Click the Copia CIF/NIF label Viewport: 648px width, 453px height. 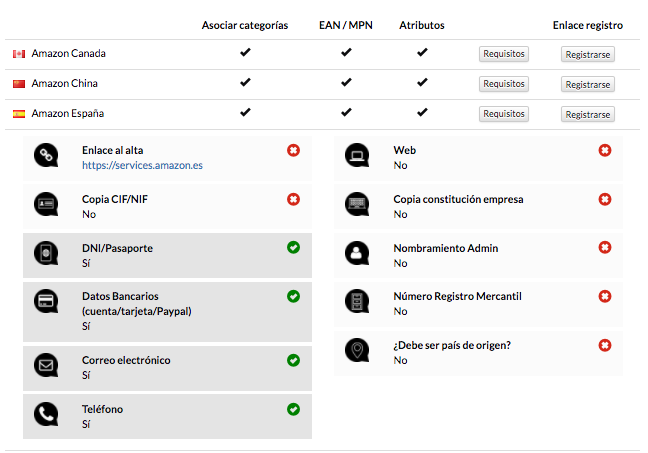(115, 199)
